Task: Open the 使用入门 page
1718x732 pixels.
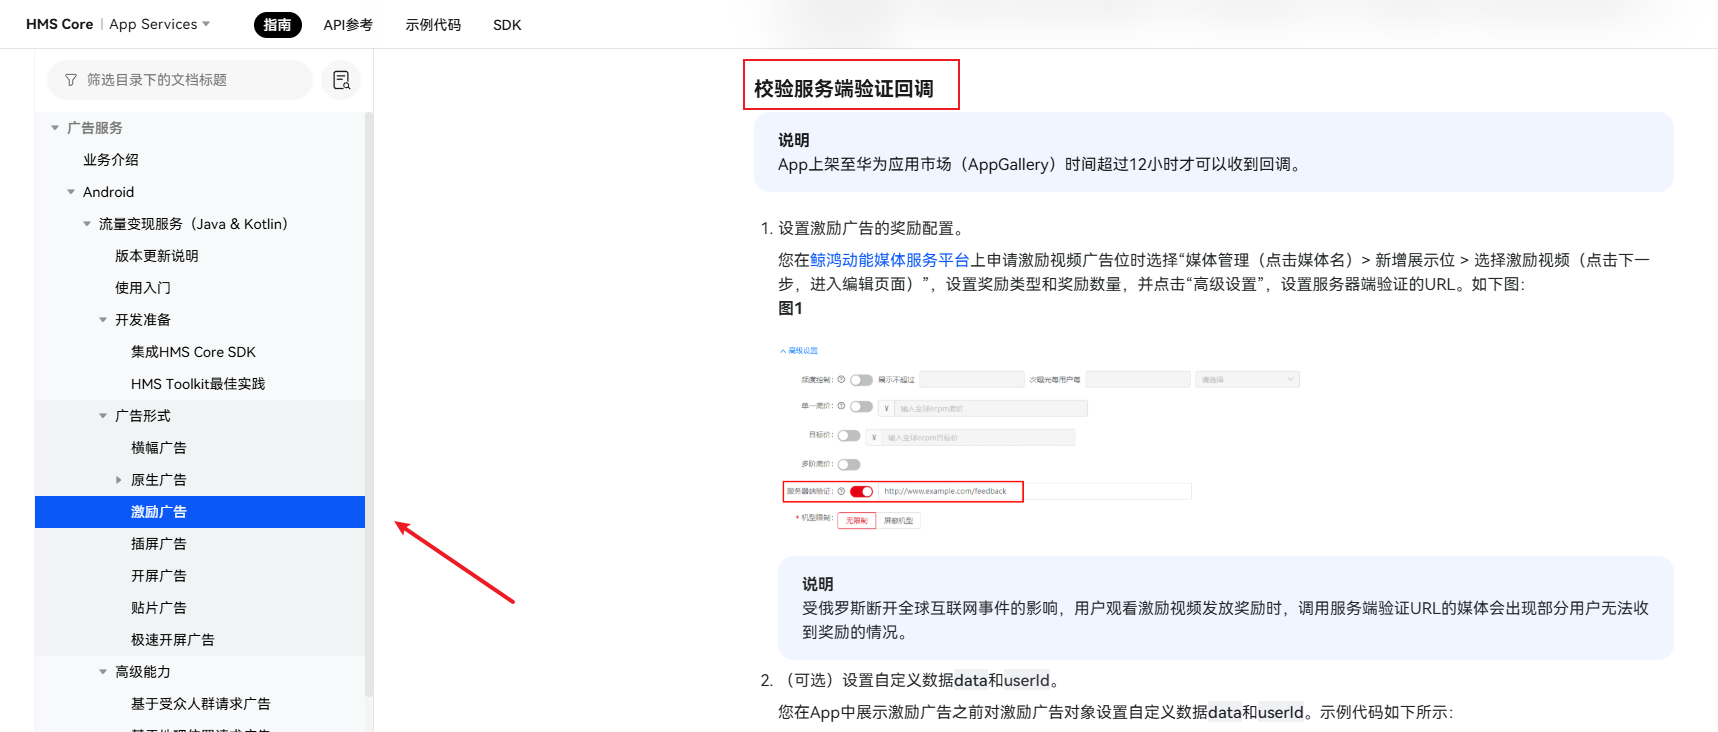Action: click(x=143, y=288)
